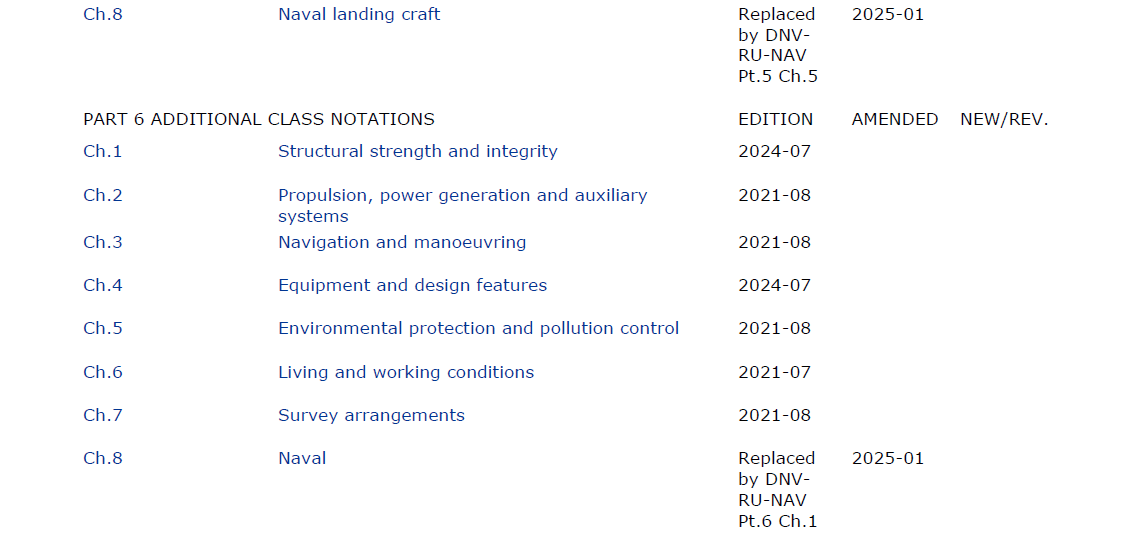Select the Ch.2 chapter link

pos(102,196)
